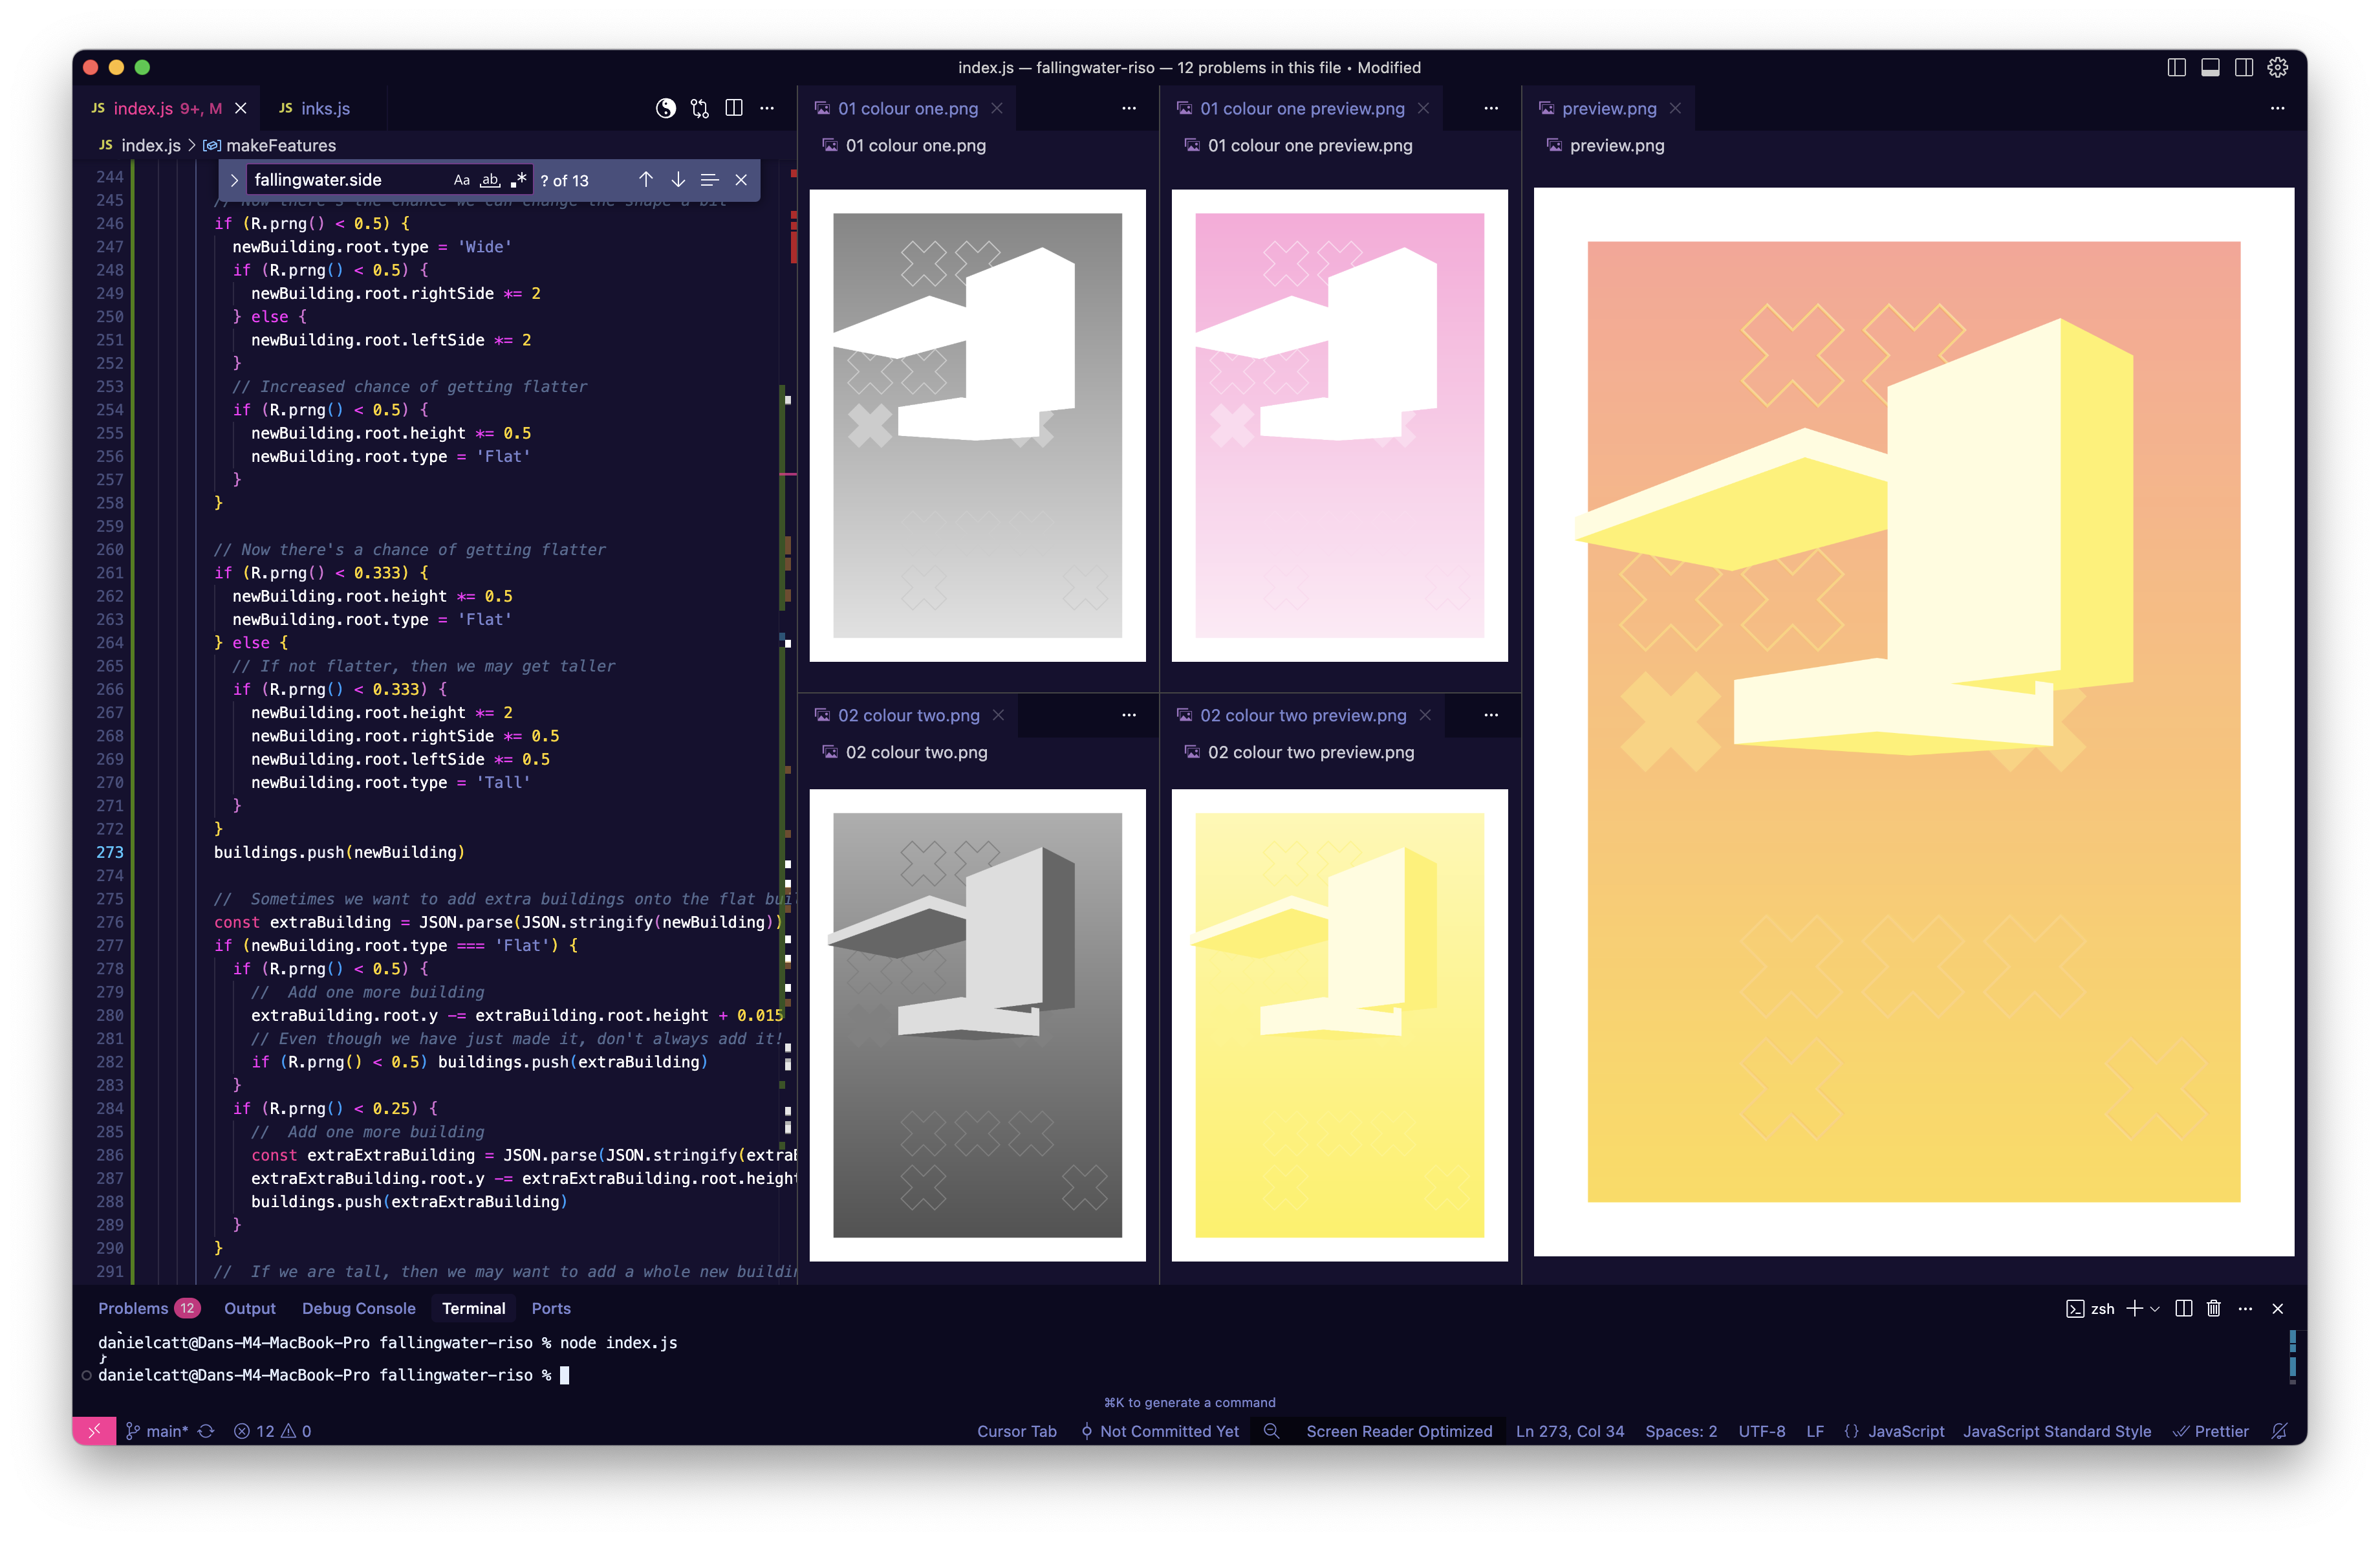This screenshot has width=2380, height=1541.
Task: Create a new terminal with plus icon
Action: click(x=2134, y=1308)
